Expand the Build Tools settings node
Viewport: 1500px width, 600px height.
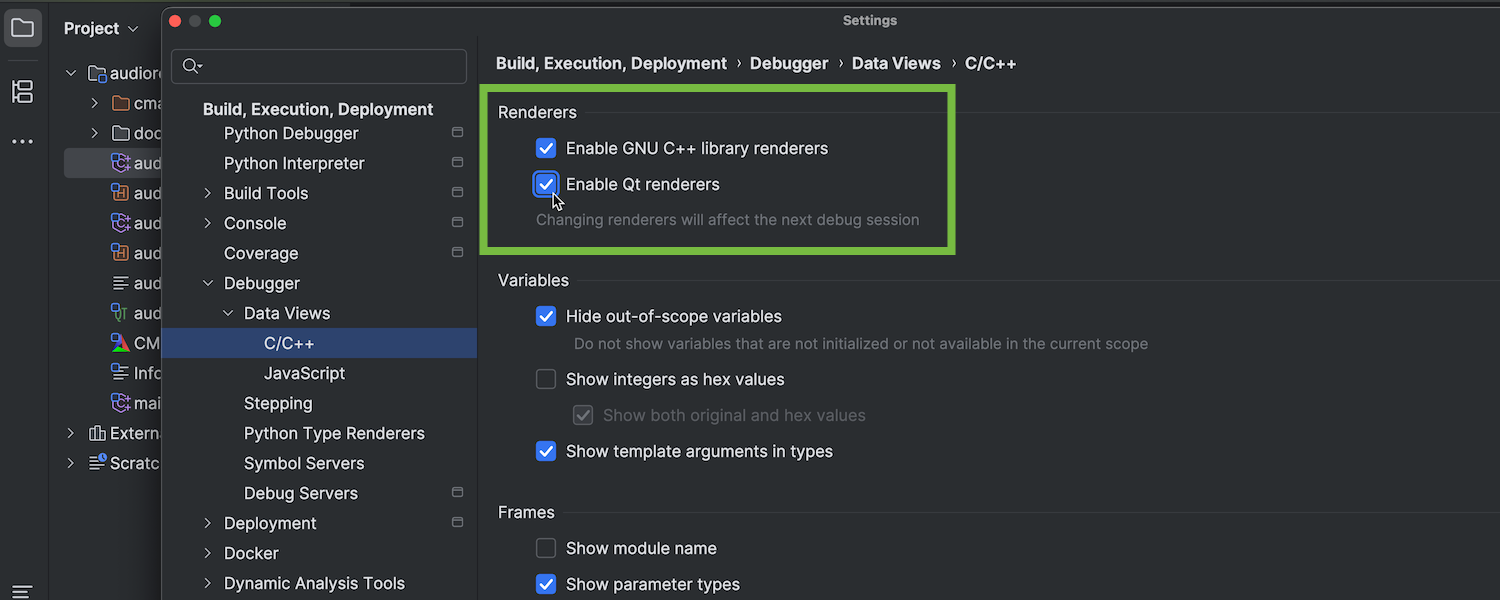pyautogui.click(x=208, y=193)
